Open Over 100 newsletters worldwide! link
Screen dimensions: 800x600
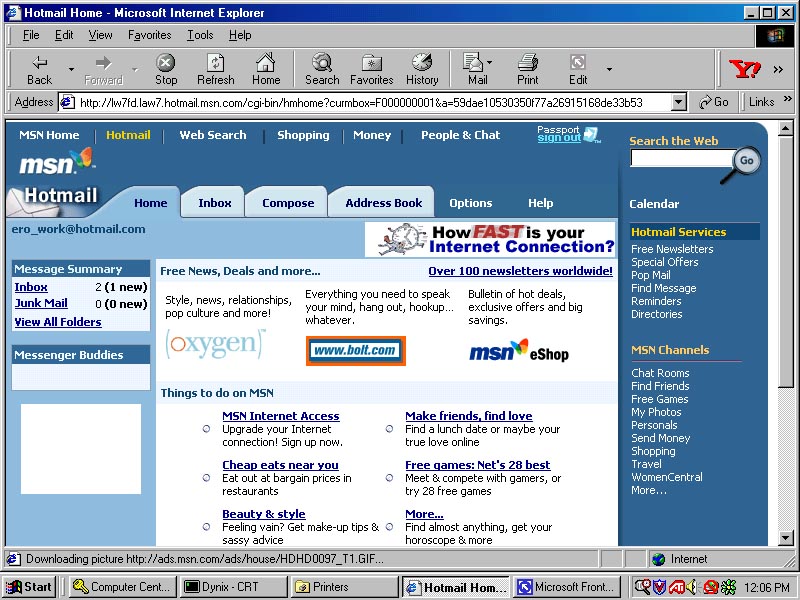(x=520, y=271)
